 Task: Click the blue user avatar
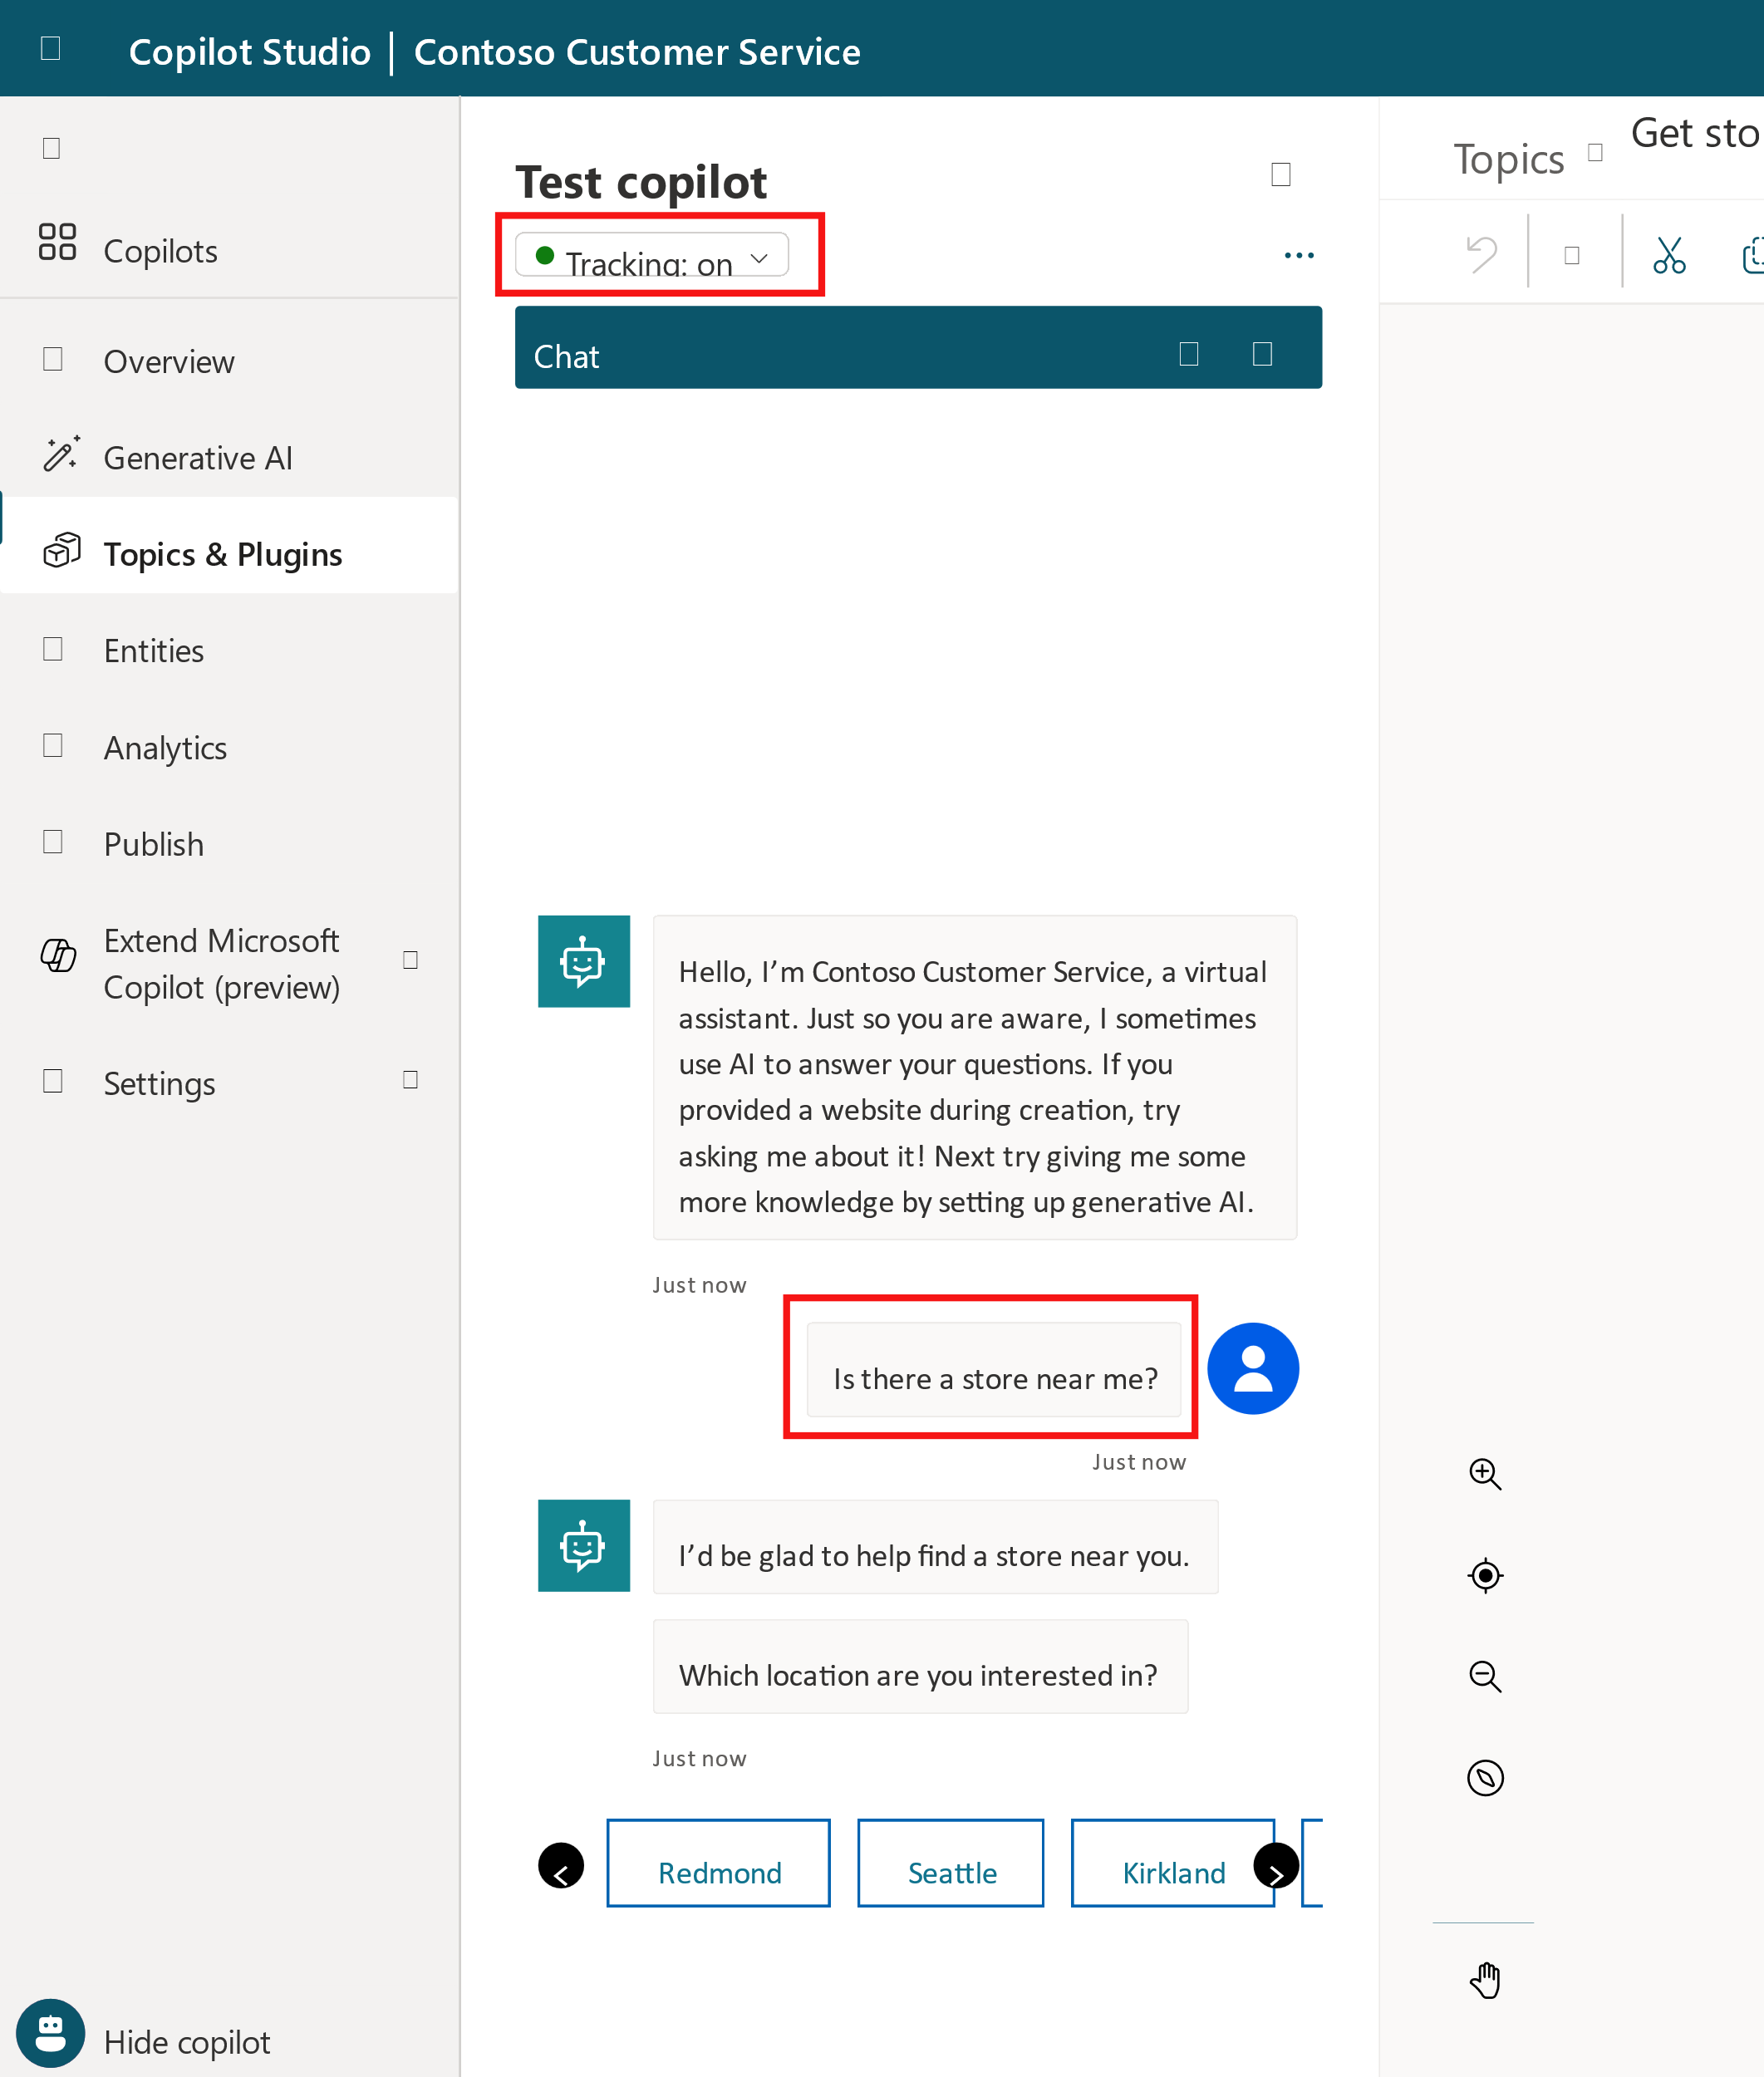(x=1253, y=1369)
